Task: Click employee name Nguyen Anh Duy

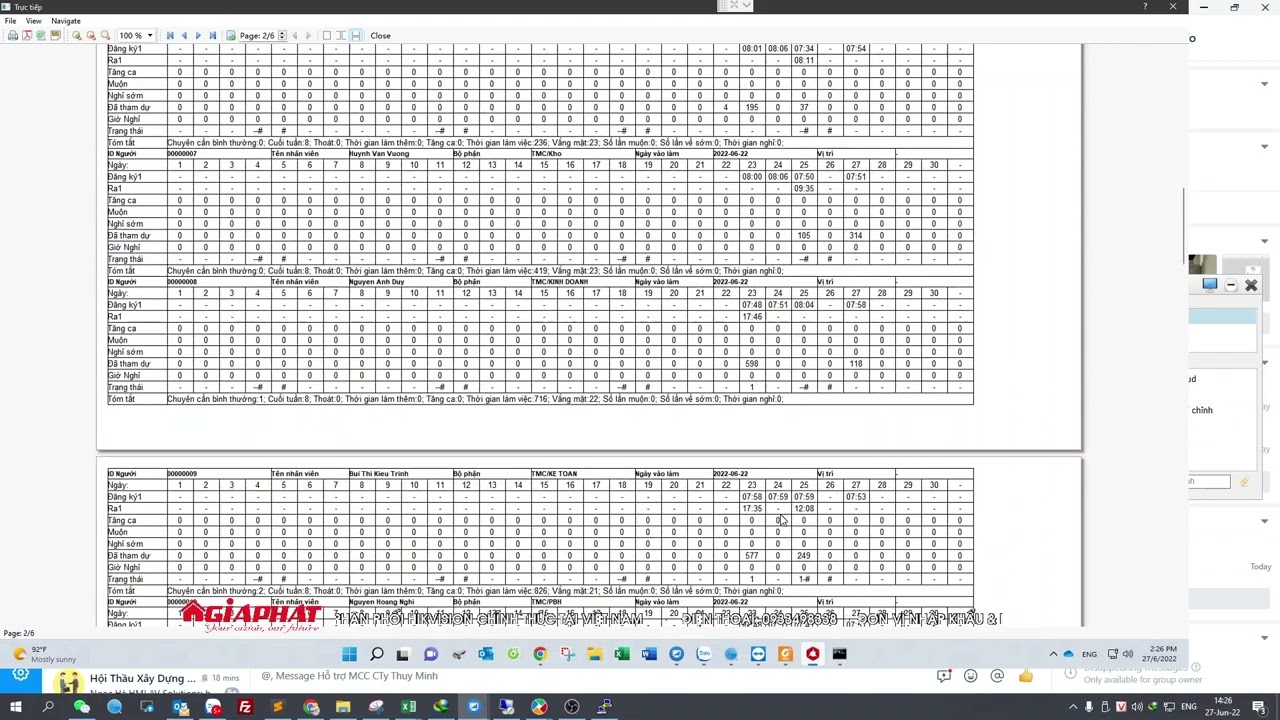Action: 376,282
